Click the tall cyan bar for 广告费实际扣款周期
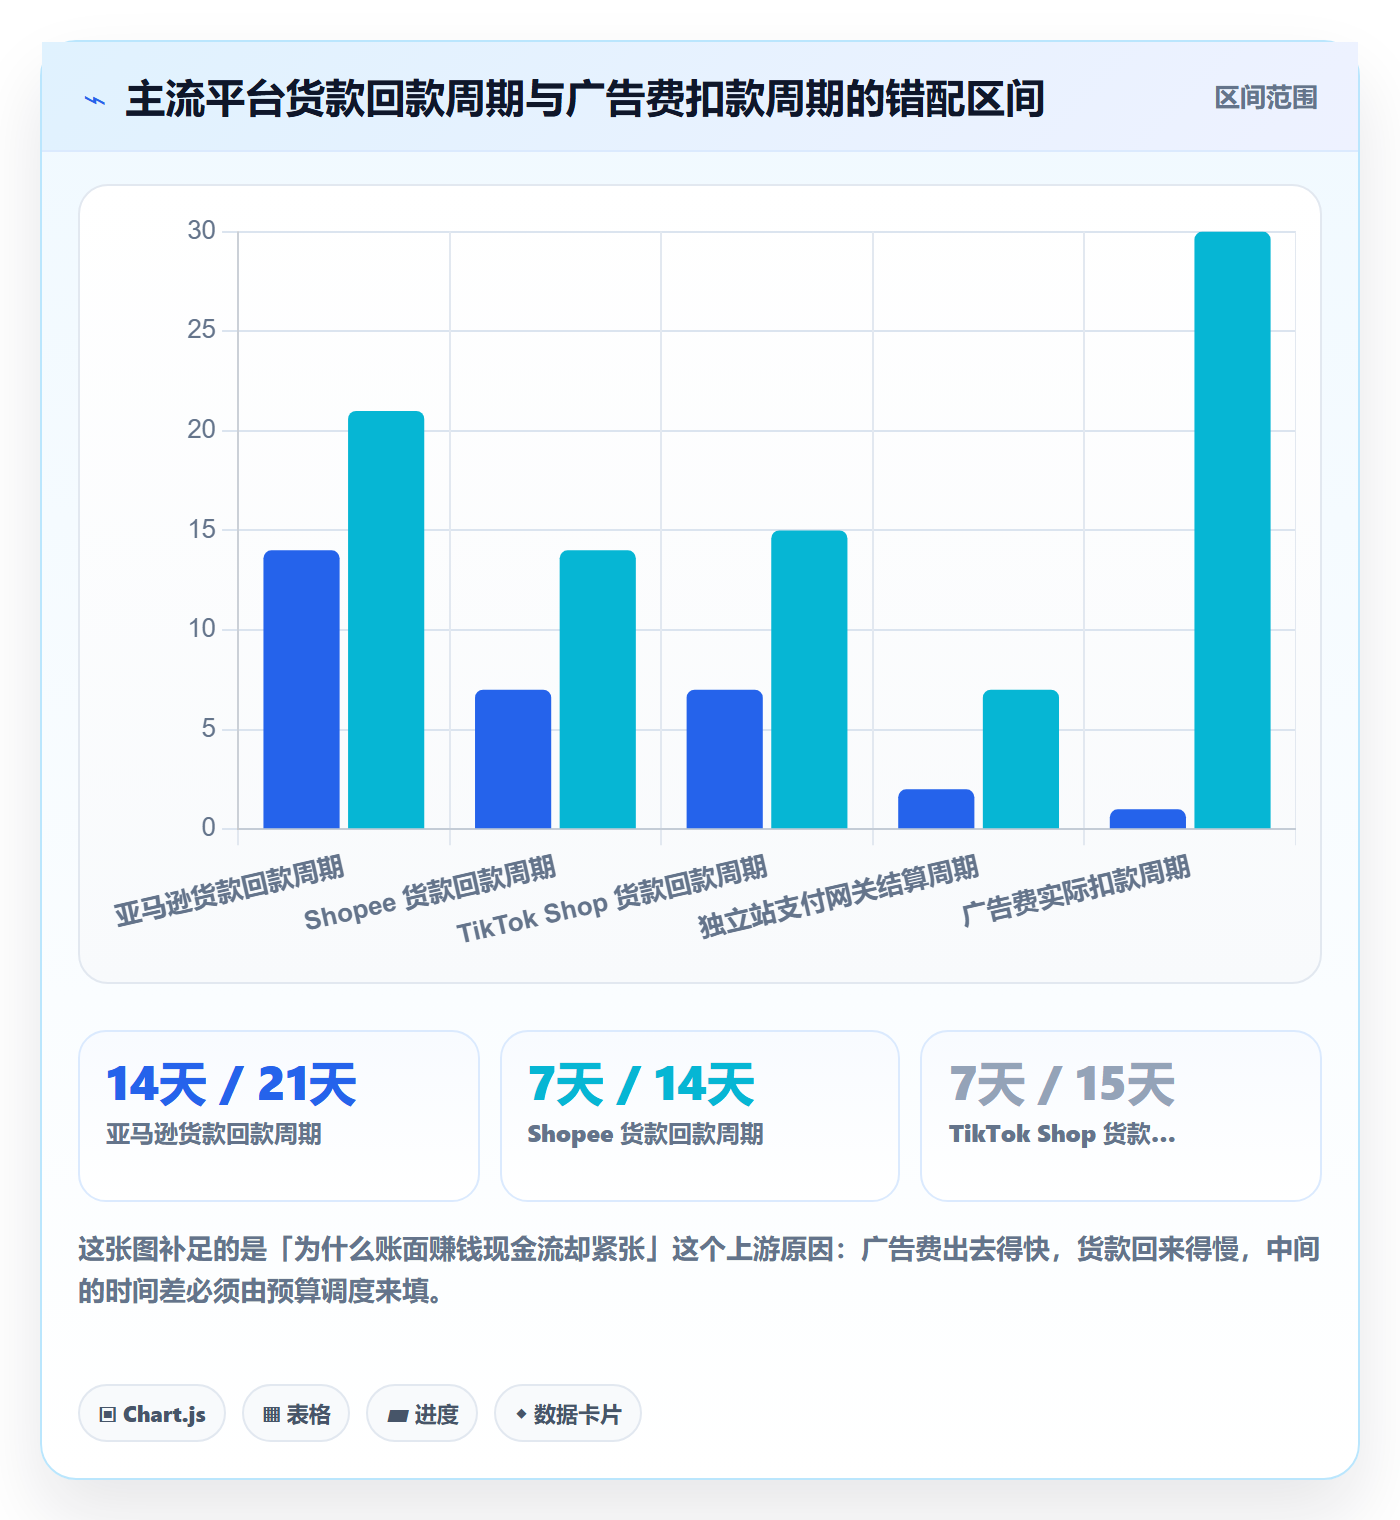Image resolution: width=1400 pixels, height=1520 pixels. click(1232, 530)
